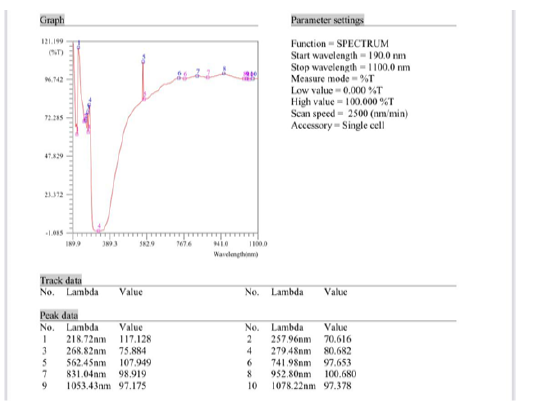
Task: Click peak value '97.378'
Action: 338,386
